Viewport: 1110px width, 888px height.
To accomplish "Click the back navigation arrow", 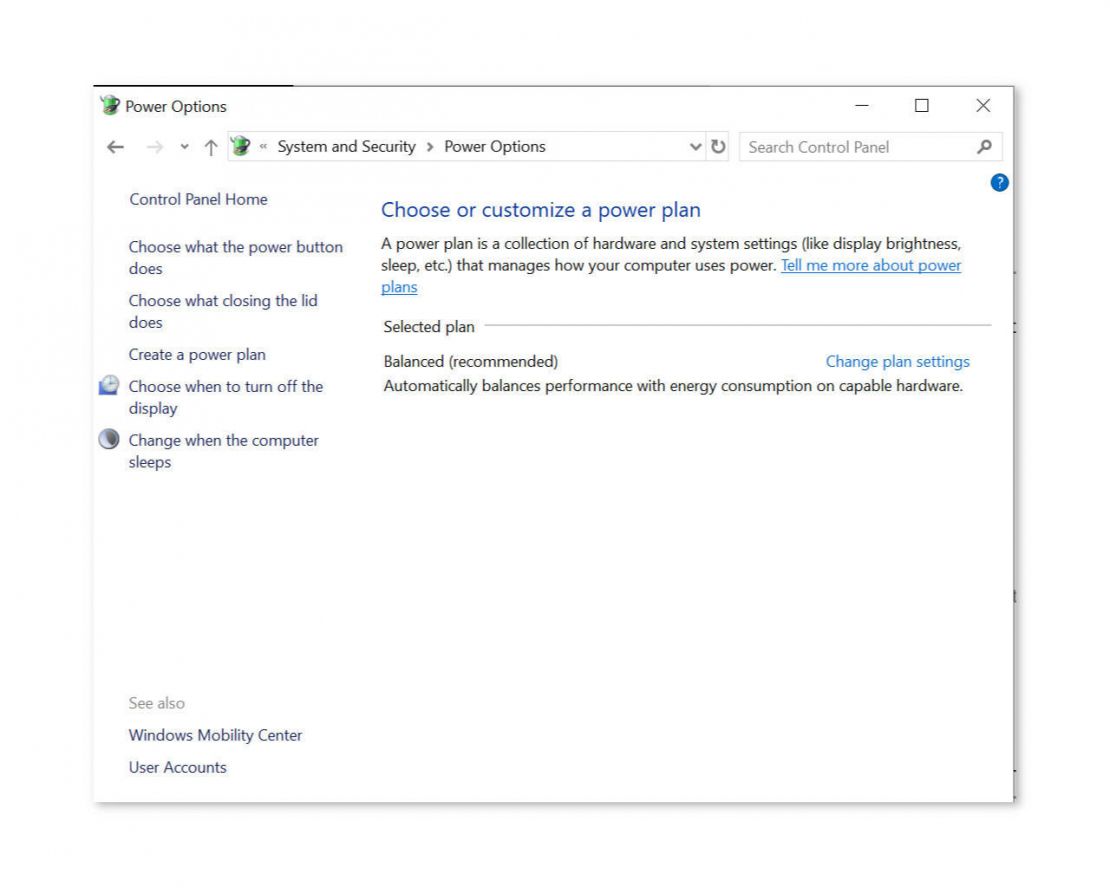I will (115, 146).
